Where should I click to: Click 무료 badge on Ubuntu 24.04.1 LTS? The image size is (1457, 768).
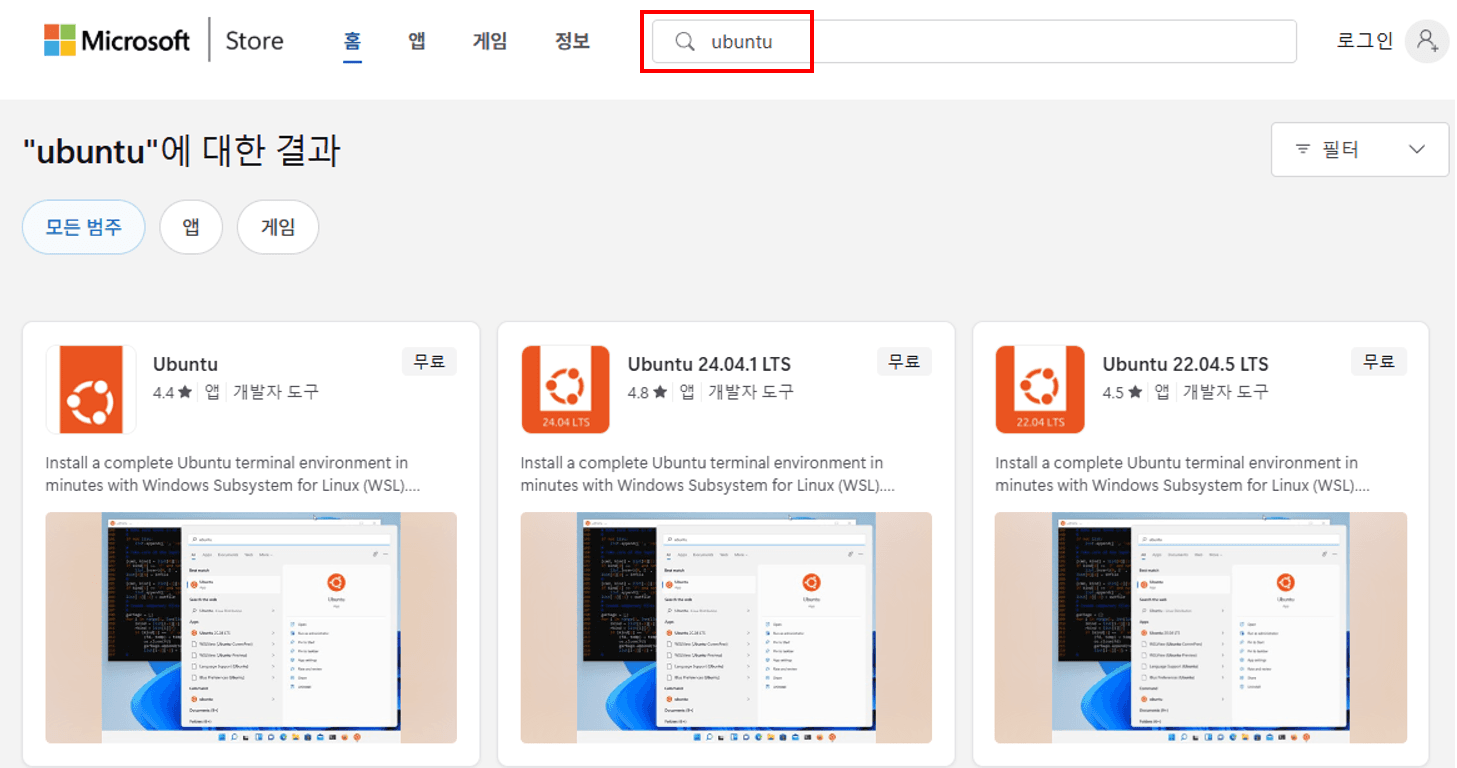(904, 362)
